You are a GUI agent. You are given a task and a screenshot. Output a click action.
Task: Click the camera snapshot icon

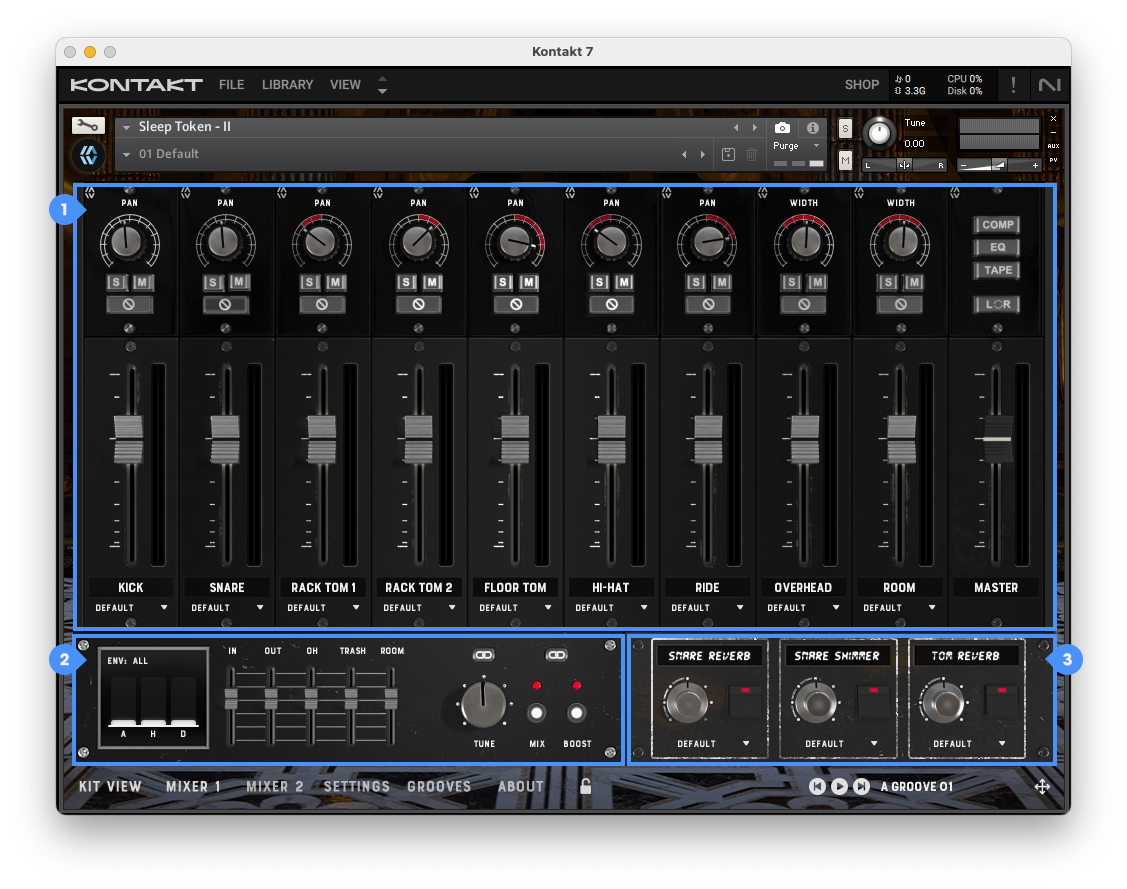[783, 128]
